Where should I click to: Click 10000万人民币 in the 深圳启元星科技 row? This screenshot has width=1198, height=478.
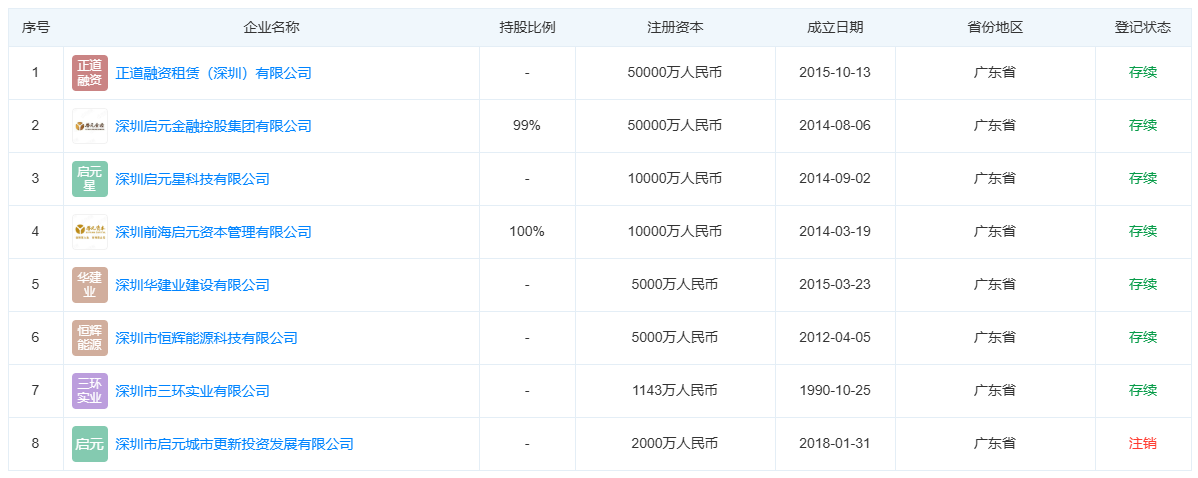click(675, 179)
